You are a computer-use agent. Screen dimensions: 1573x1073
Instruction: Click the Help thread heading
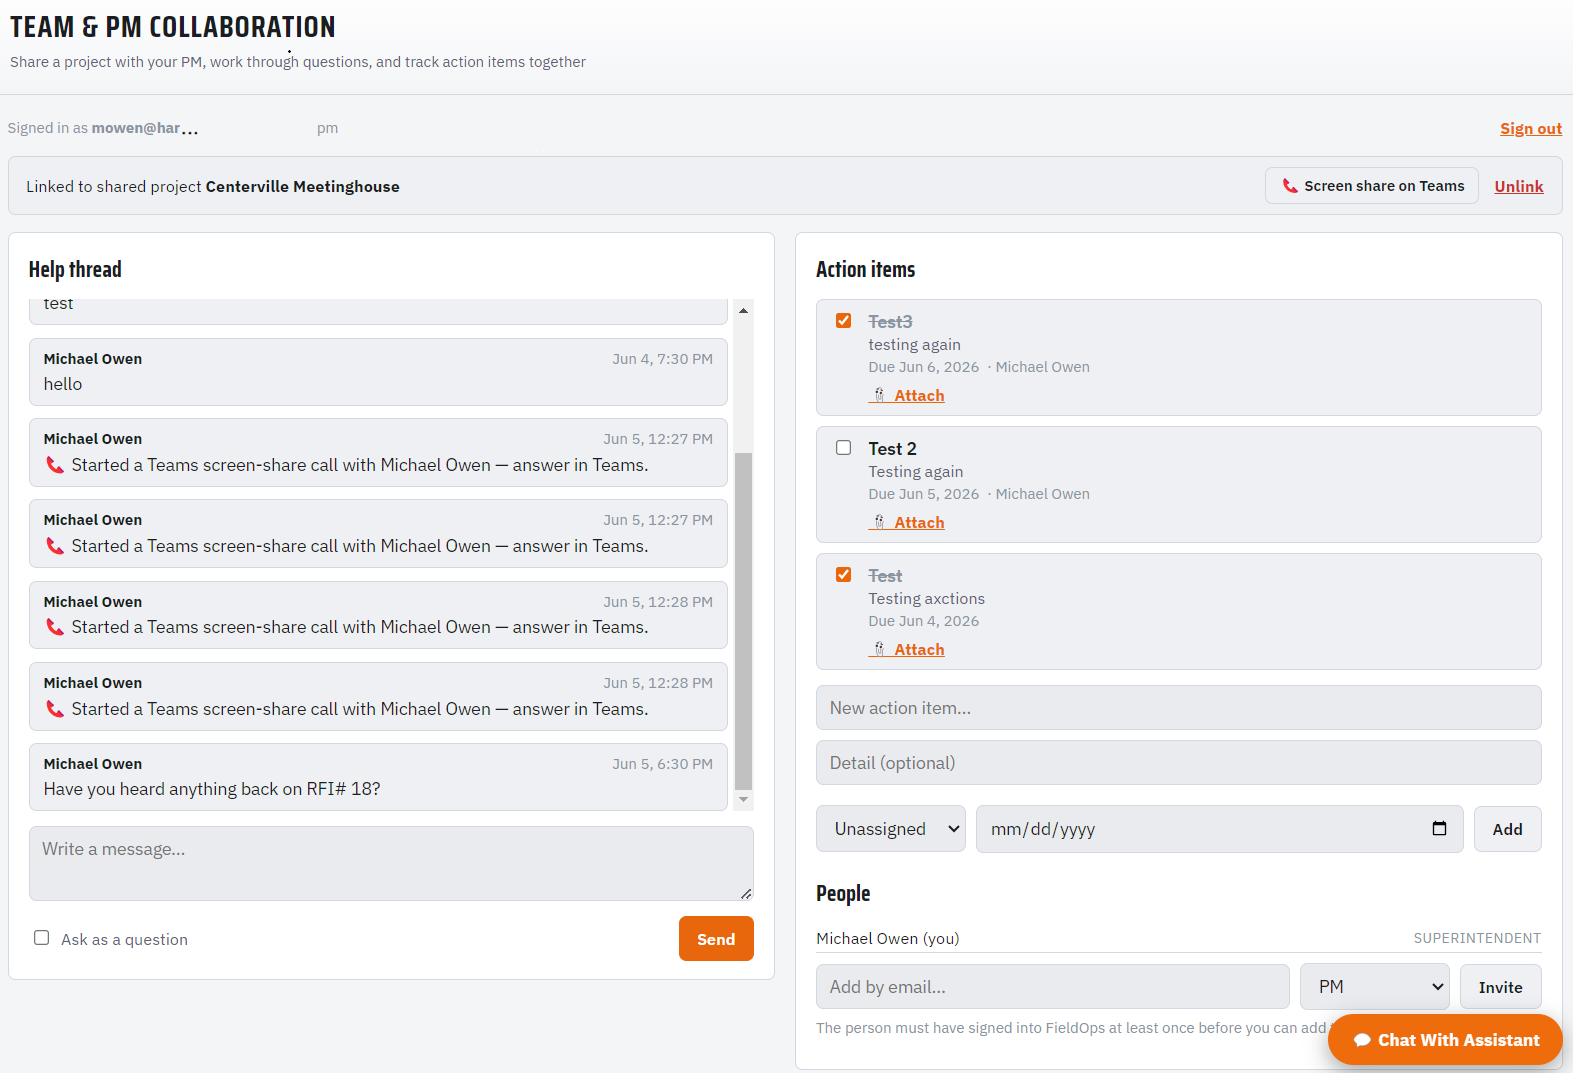[75, 270]
